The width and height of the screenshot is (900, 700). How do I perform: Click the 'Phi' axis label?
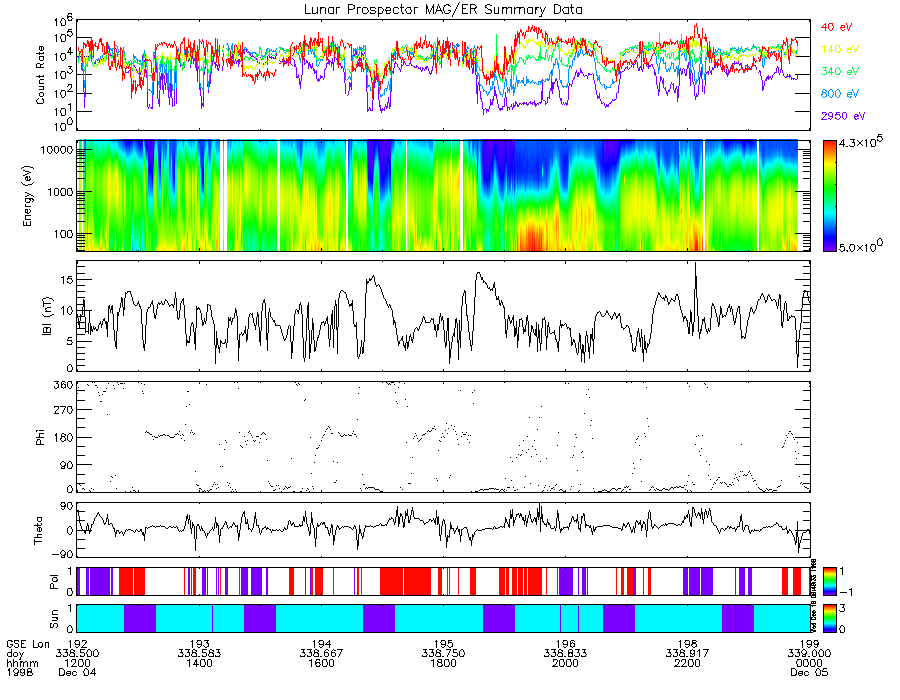40,437
